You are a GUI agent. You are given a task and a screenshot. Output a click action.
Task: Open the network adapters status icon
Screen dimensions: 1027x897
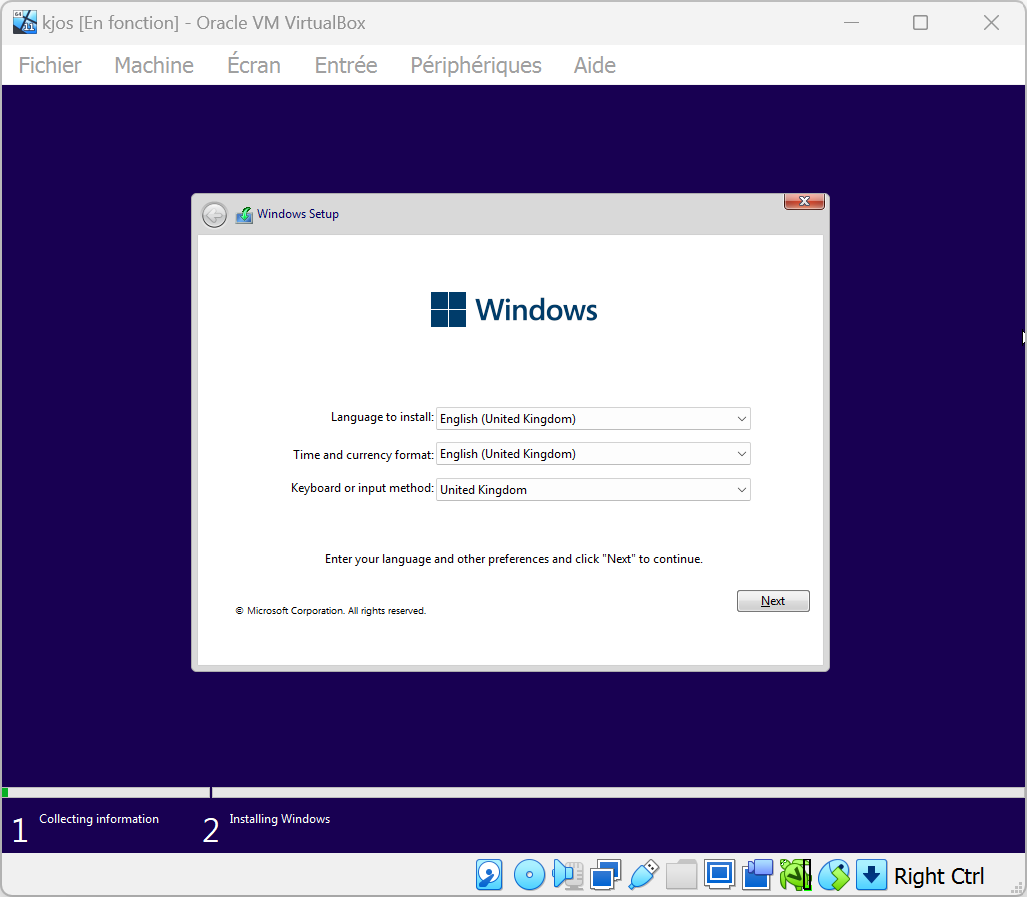(605, 875)
